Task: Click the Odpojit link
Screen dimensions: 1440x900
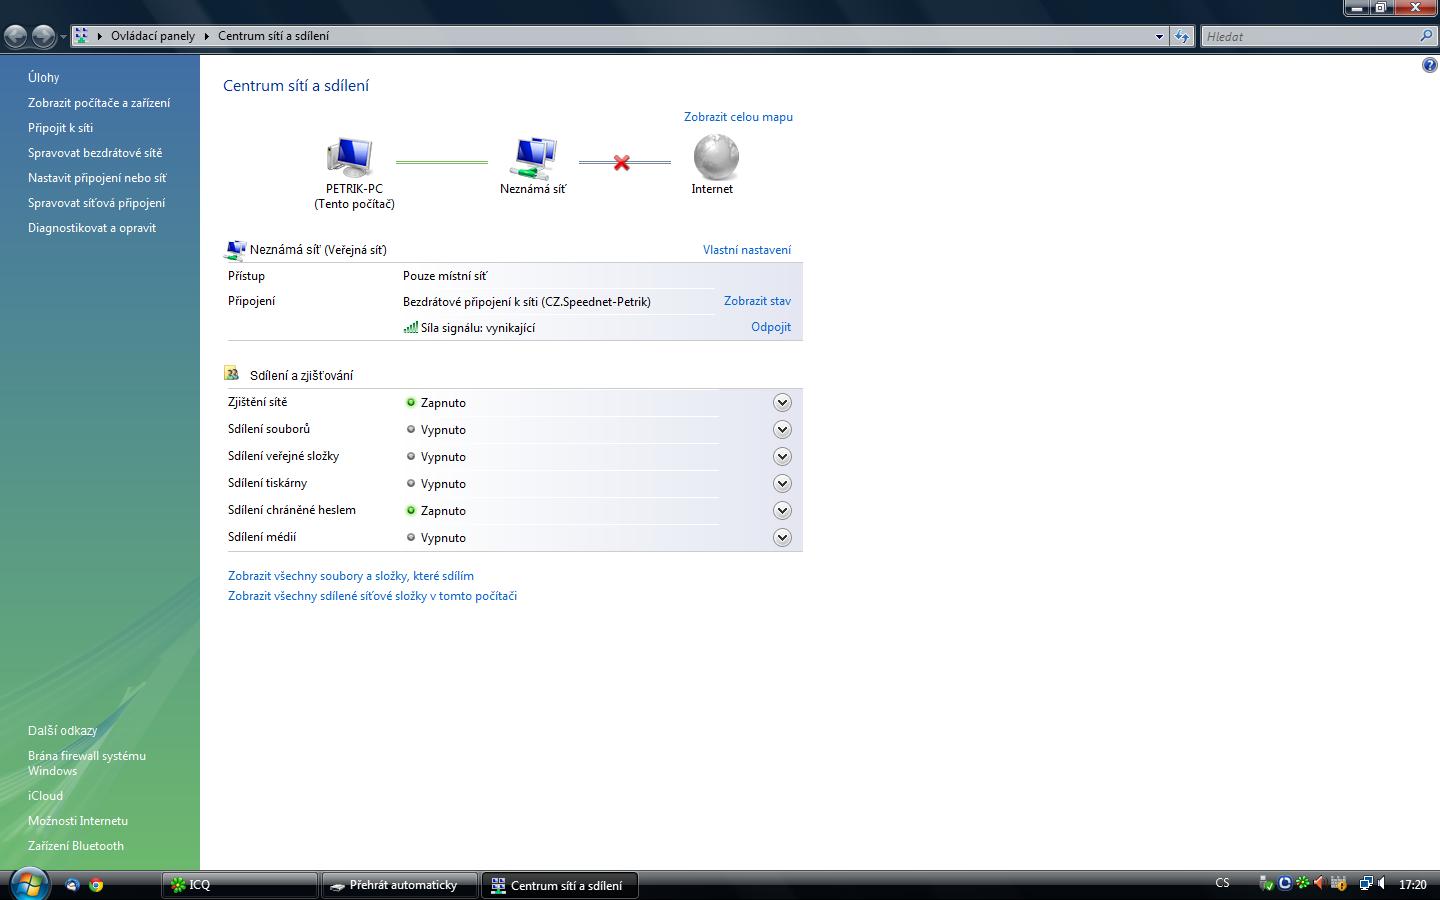Action: (771, 327)
